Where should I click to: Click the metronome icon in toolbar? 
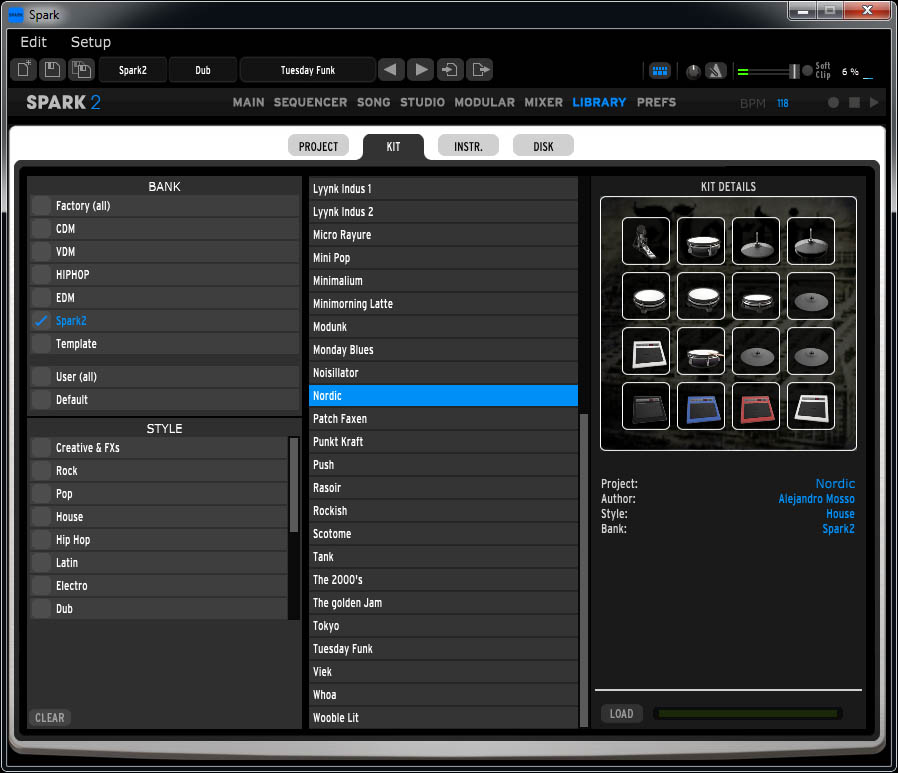pos(716,71)
